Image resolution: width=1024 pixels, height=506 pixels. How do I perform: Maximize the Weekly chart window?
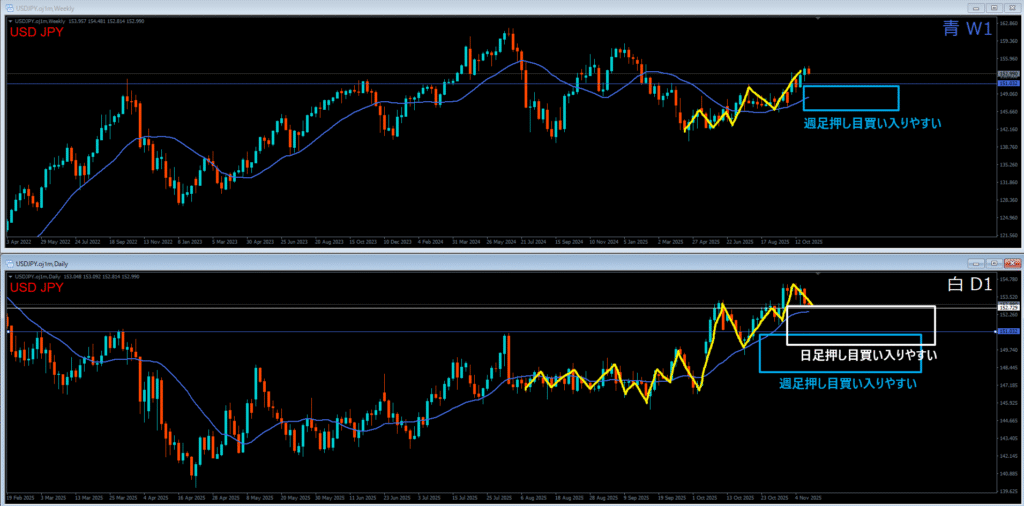pyautogui.click(x=994, y=6)
